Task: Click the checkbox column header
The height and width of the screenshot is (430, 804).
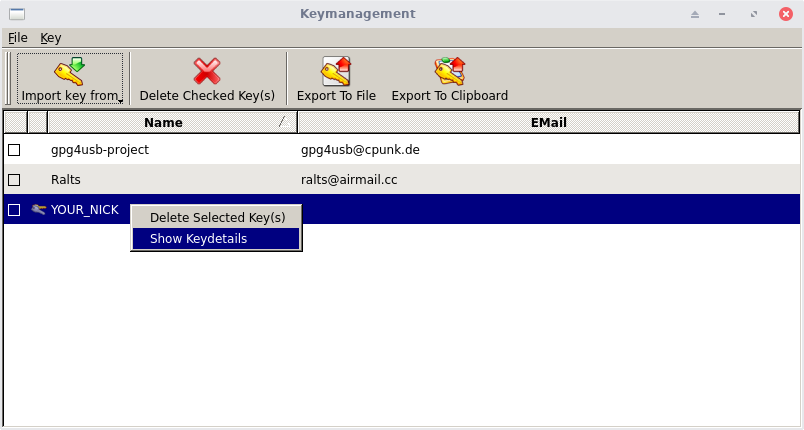Action: [15, 122]
